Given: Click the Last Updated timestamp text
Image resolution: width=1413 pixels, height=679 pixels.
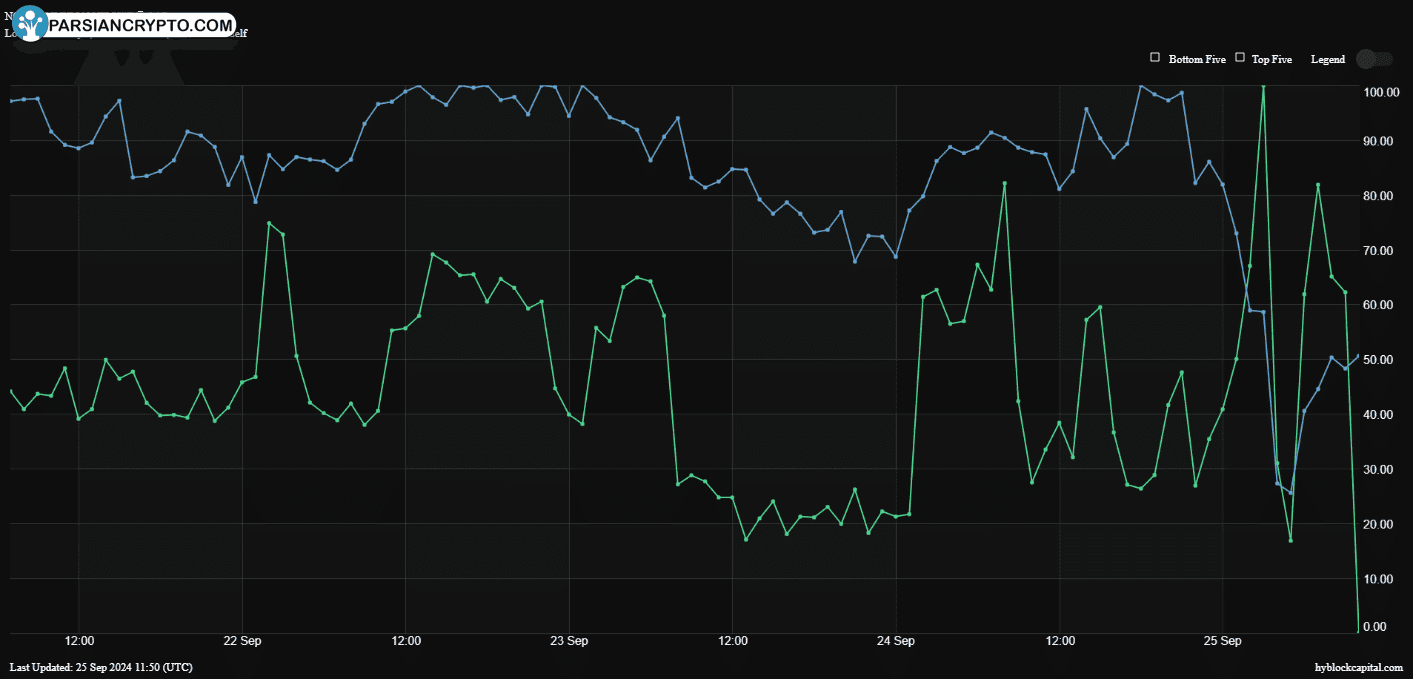Looking at the screenshot, I should (x=101, y=667).
